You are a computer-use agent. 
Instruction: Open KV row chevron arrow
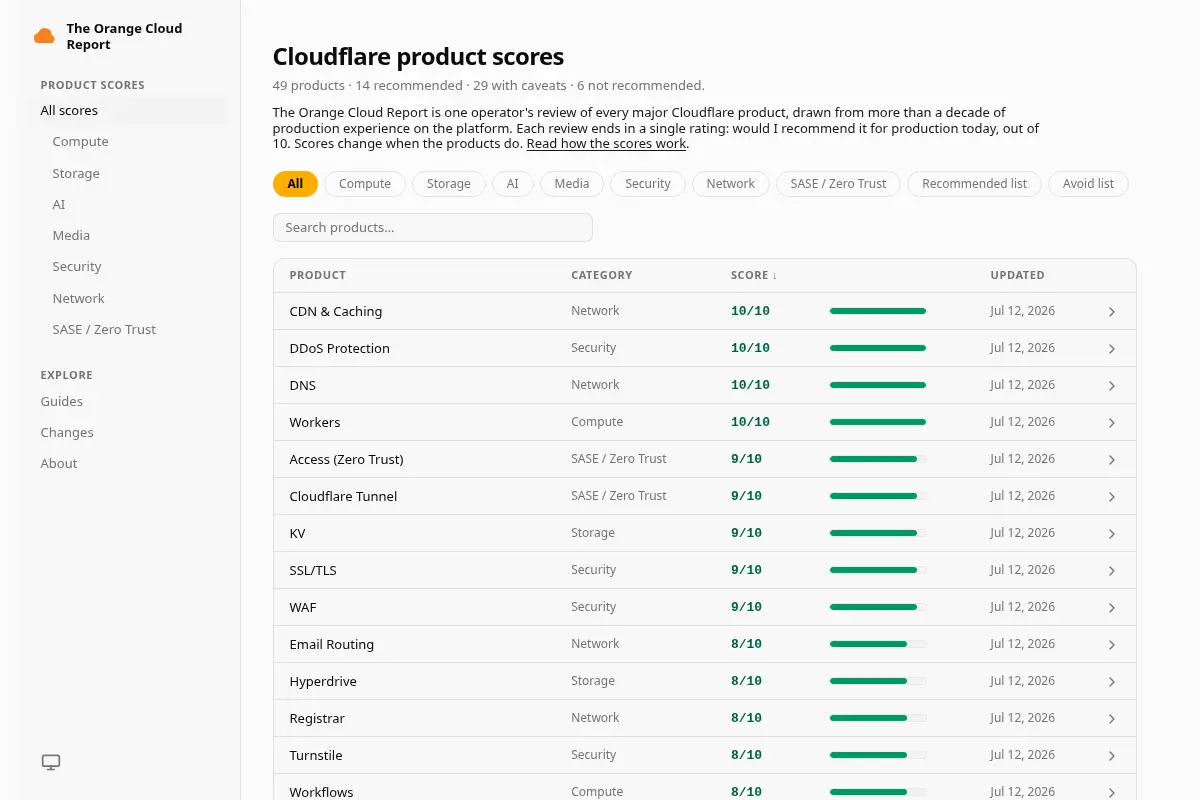coord(1112,534)
